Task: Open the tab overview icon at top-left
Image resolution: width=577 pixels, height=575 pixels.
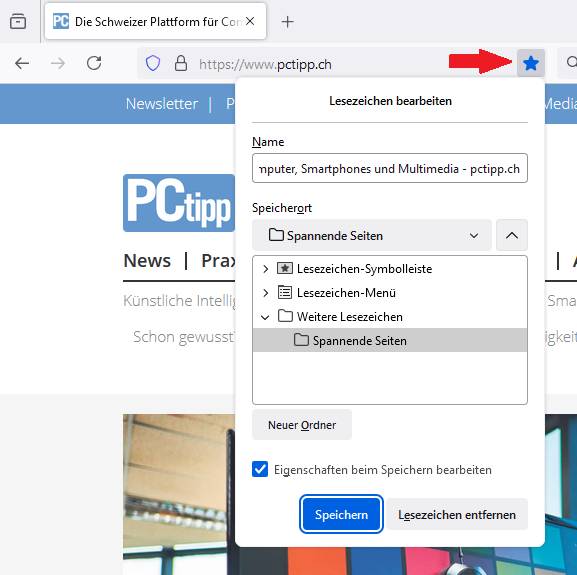Action: point(18,21)
